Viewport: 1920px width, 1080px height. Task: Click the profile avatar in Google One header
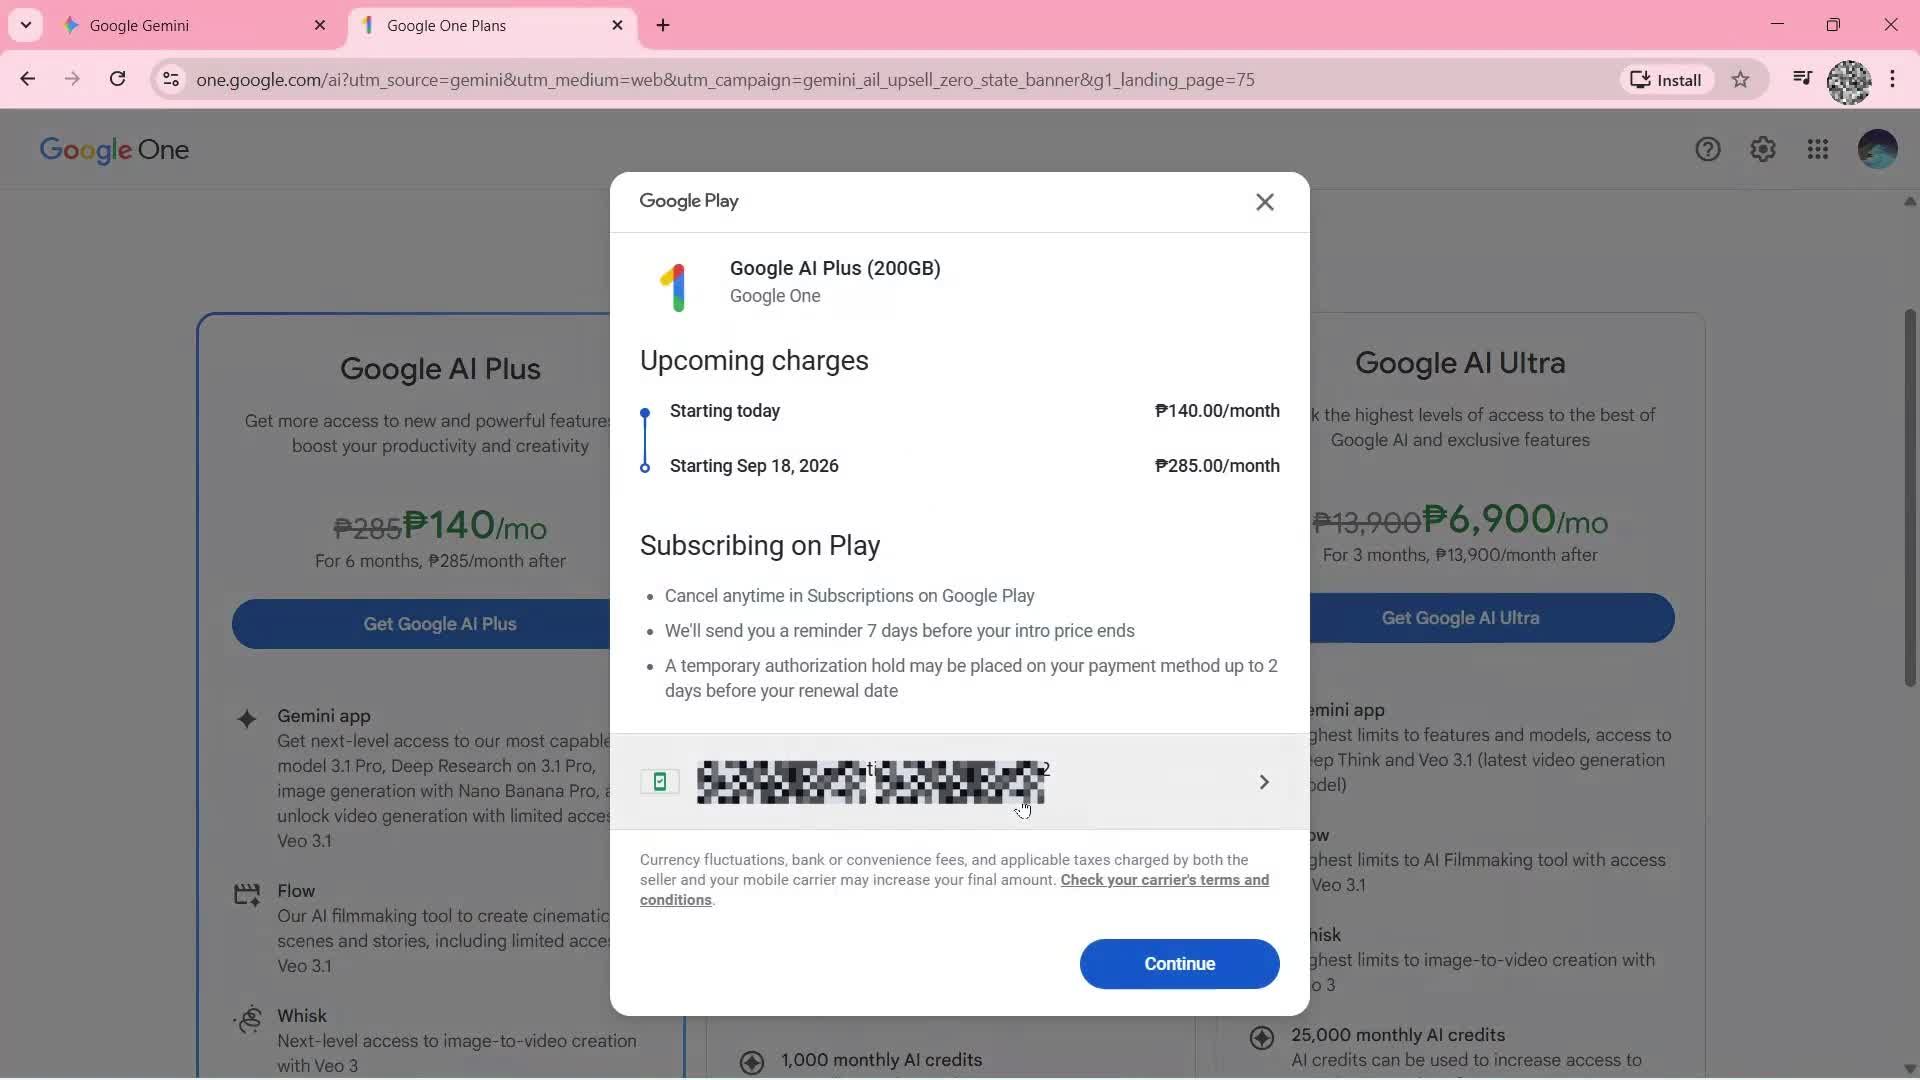[x=1878, y=148]
